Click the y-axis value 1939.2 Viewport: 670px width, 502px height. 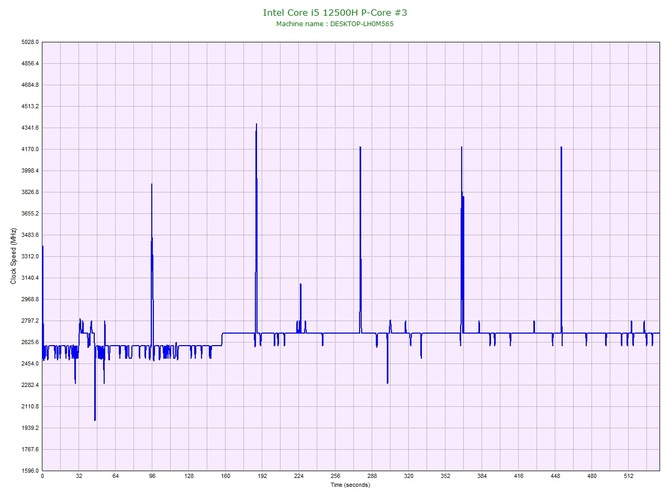point(30,428)
